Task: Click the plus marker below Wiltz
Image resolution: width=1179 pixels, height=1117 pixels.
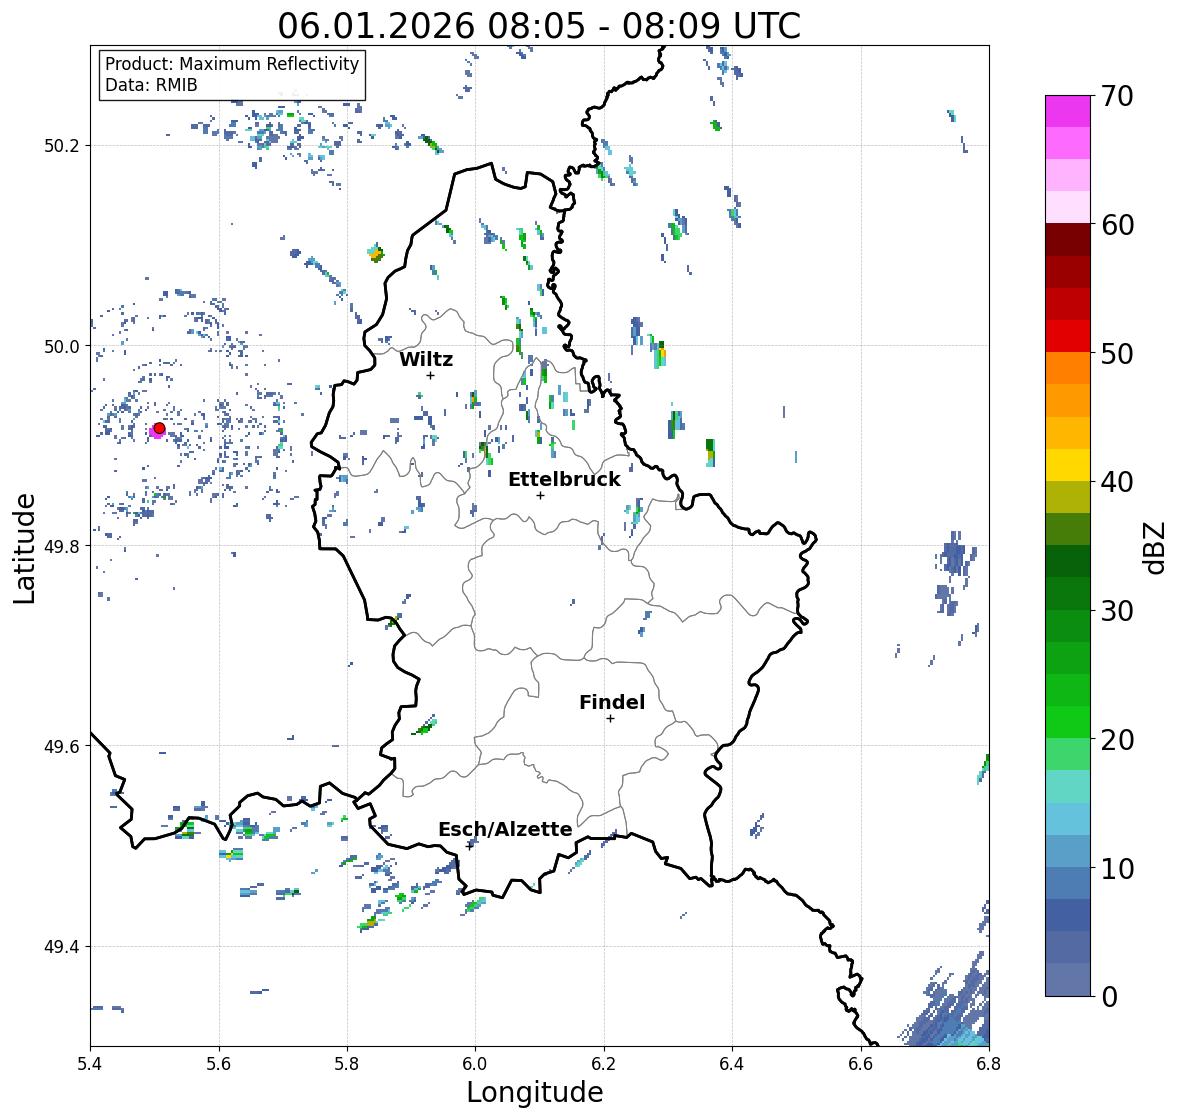Action: click(x=430, y=375)
